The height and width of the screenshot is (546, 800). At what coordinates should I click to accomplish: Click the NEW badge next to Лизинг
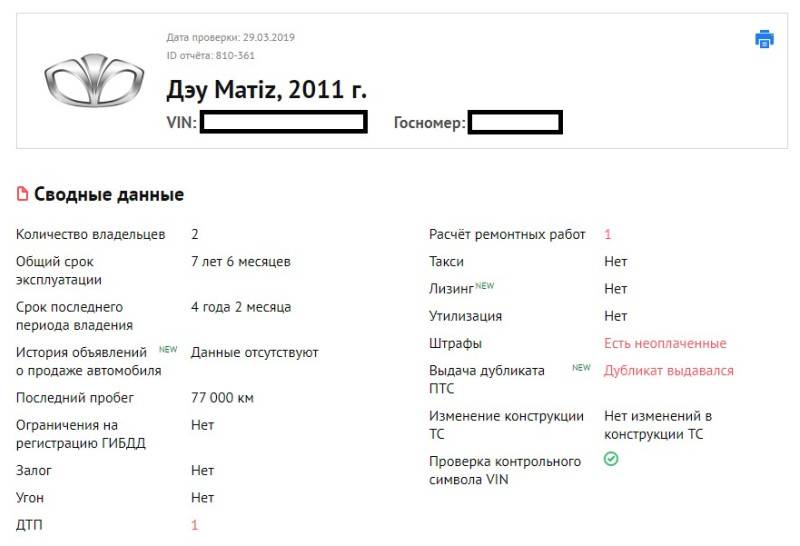tap(485, 286)
